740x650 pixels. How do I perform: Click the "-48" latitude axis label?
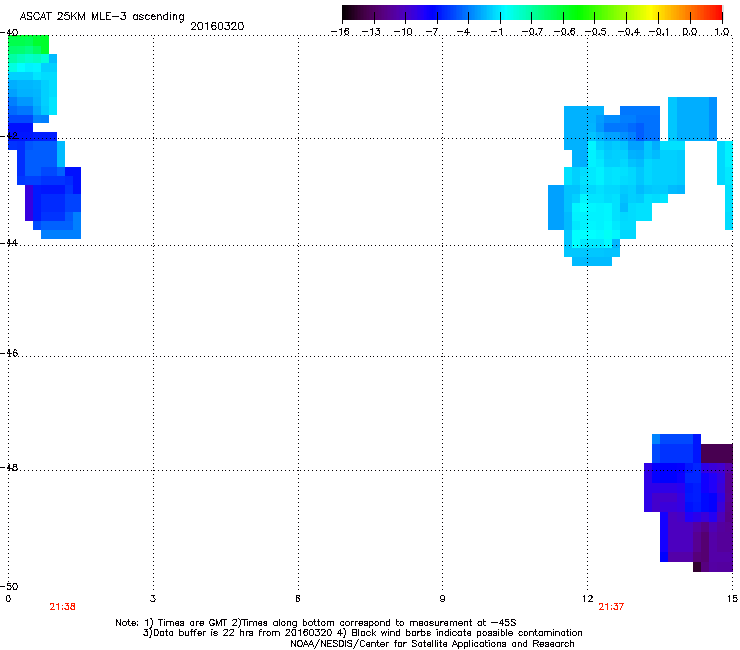[9, 467]
